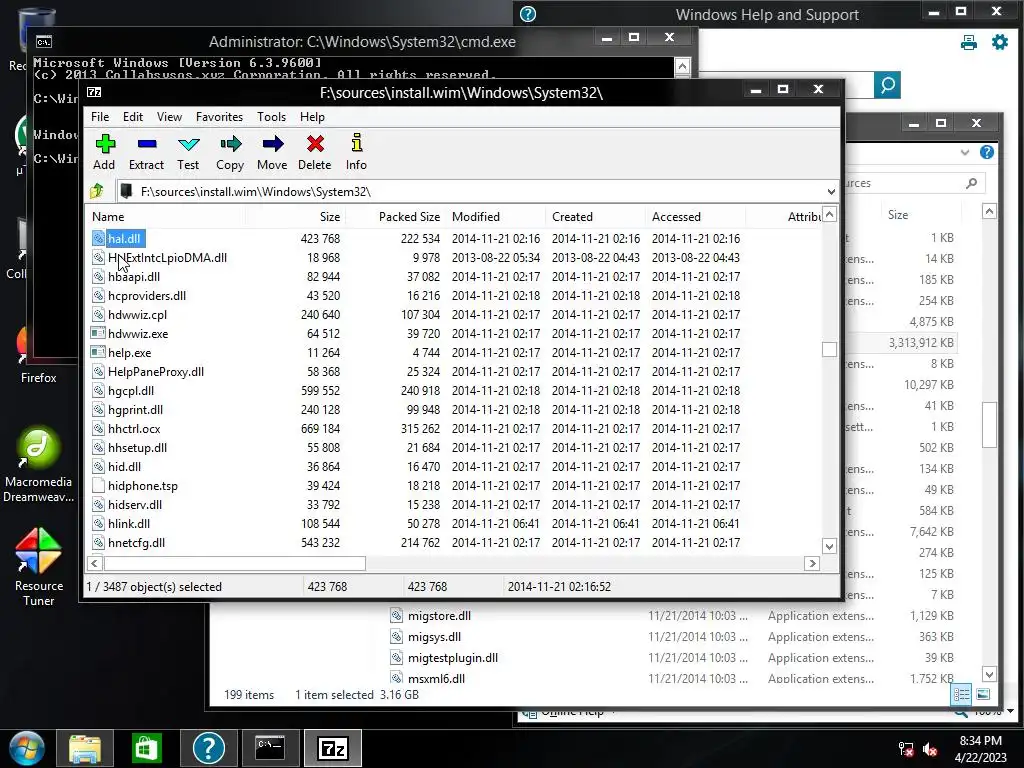The height and width of the screenshot is (768, 1024).
Task: Select migtestplugin.dll in Explorer window
Action: (x=453, y=658)
